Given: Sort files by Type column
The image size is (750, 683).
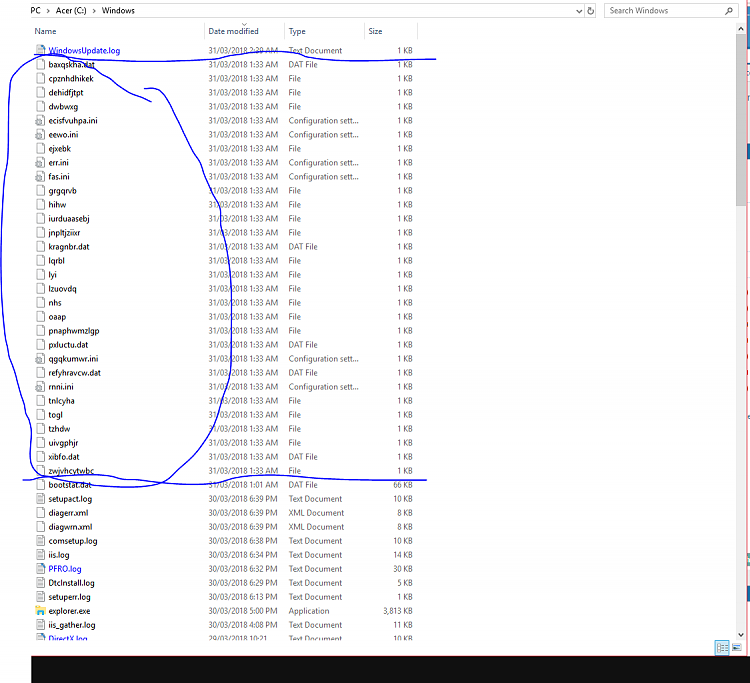Looking at the screenshot, I should click(297, 31).
